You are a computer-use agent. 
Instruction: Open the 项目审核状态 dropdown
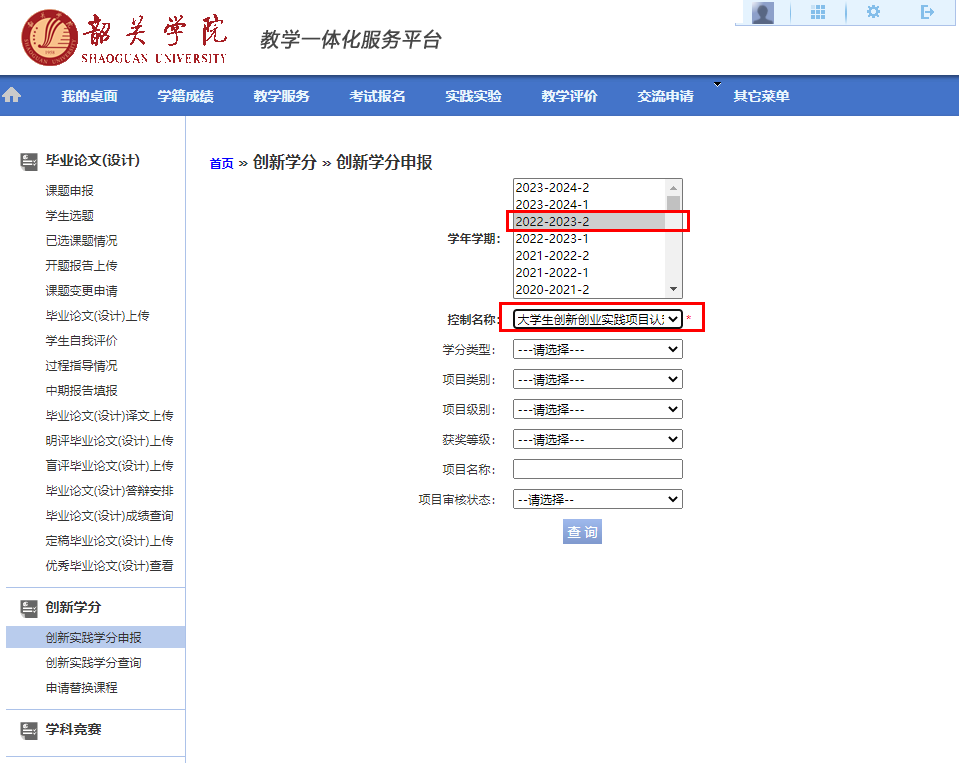[x=597, y=499]
